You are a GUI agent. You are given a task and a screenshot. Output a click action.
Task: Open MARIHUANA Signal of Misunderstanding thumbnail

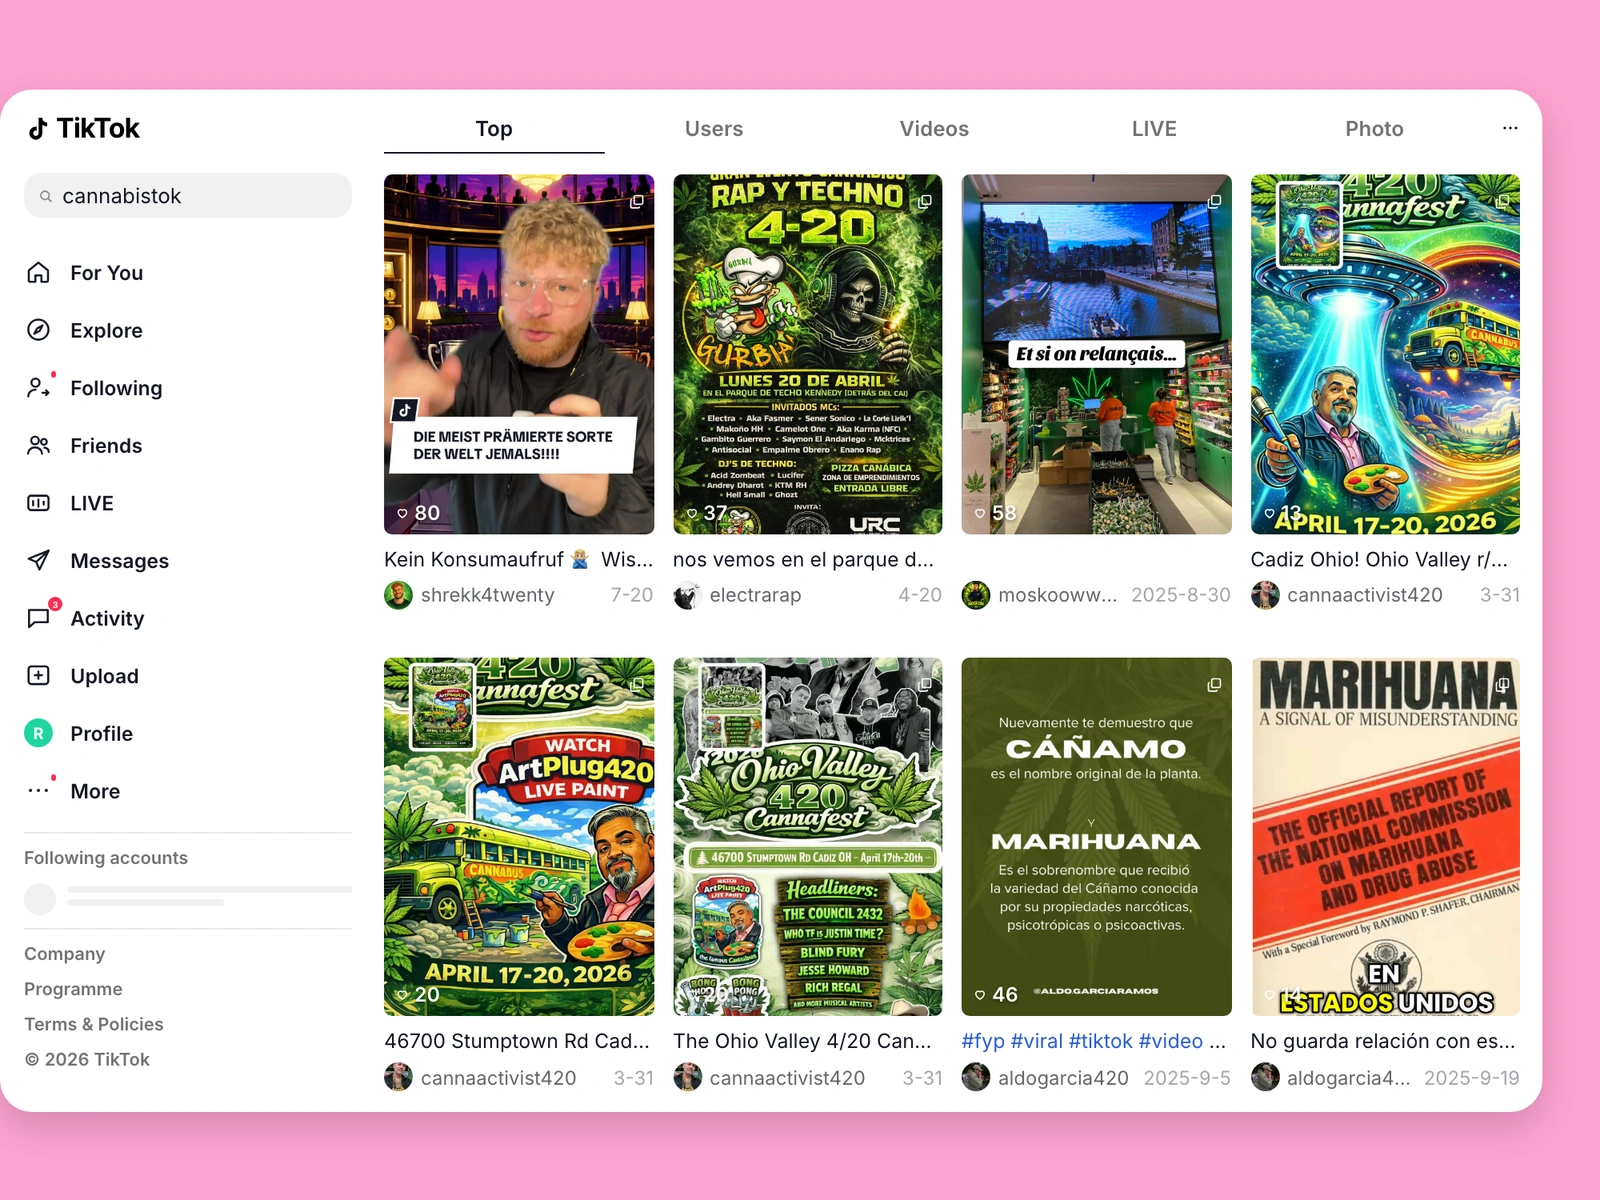coord(1385,836)
